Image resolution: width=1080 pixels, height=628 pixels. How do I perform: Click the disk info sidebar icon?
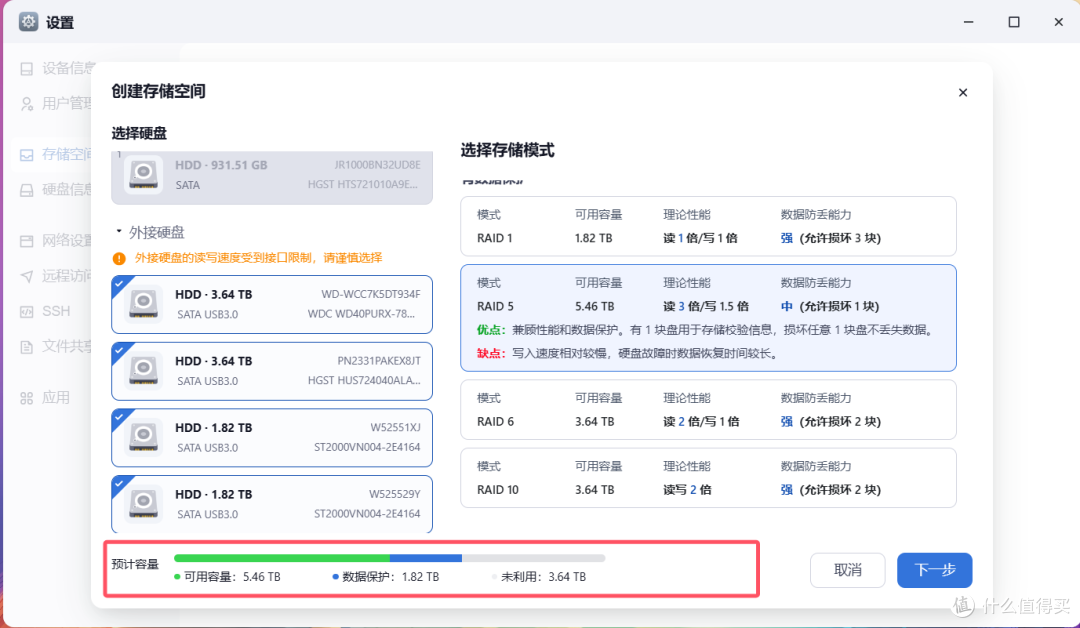(27, 190)
